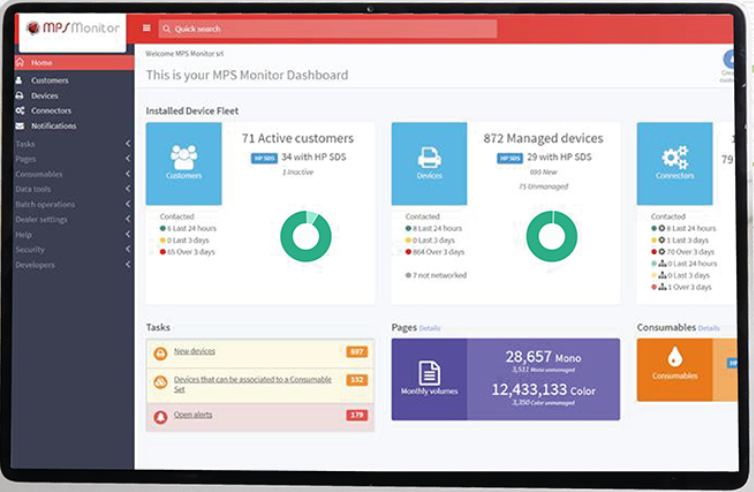The height and width of the screenshot is (492, 754).
Task: Expand the Batch operations chevron
Action: (x=127, y=204)
